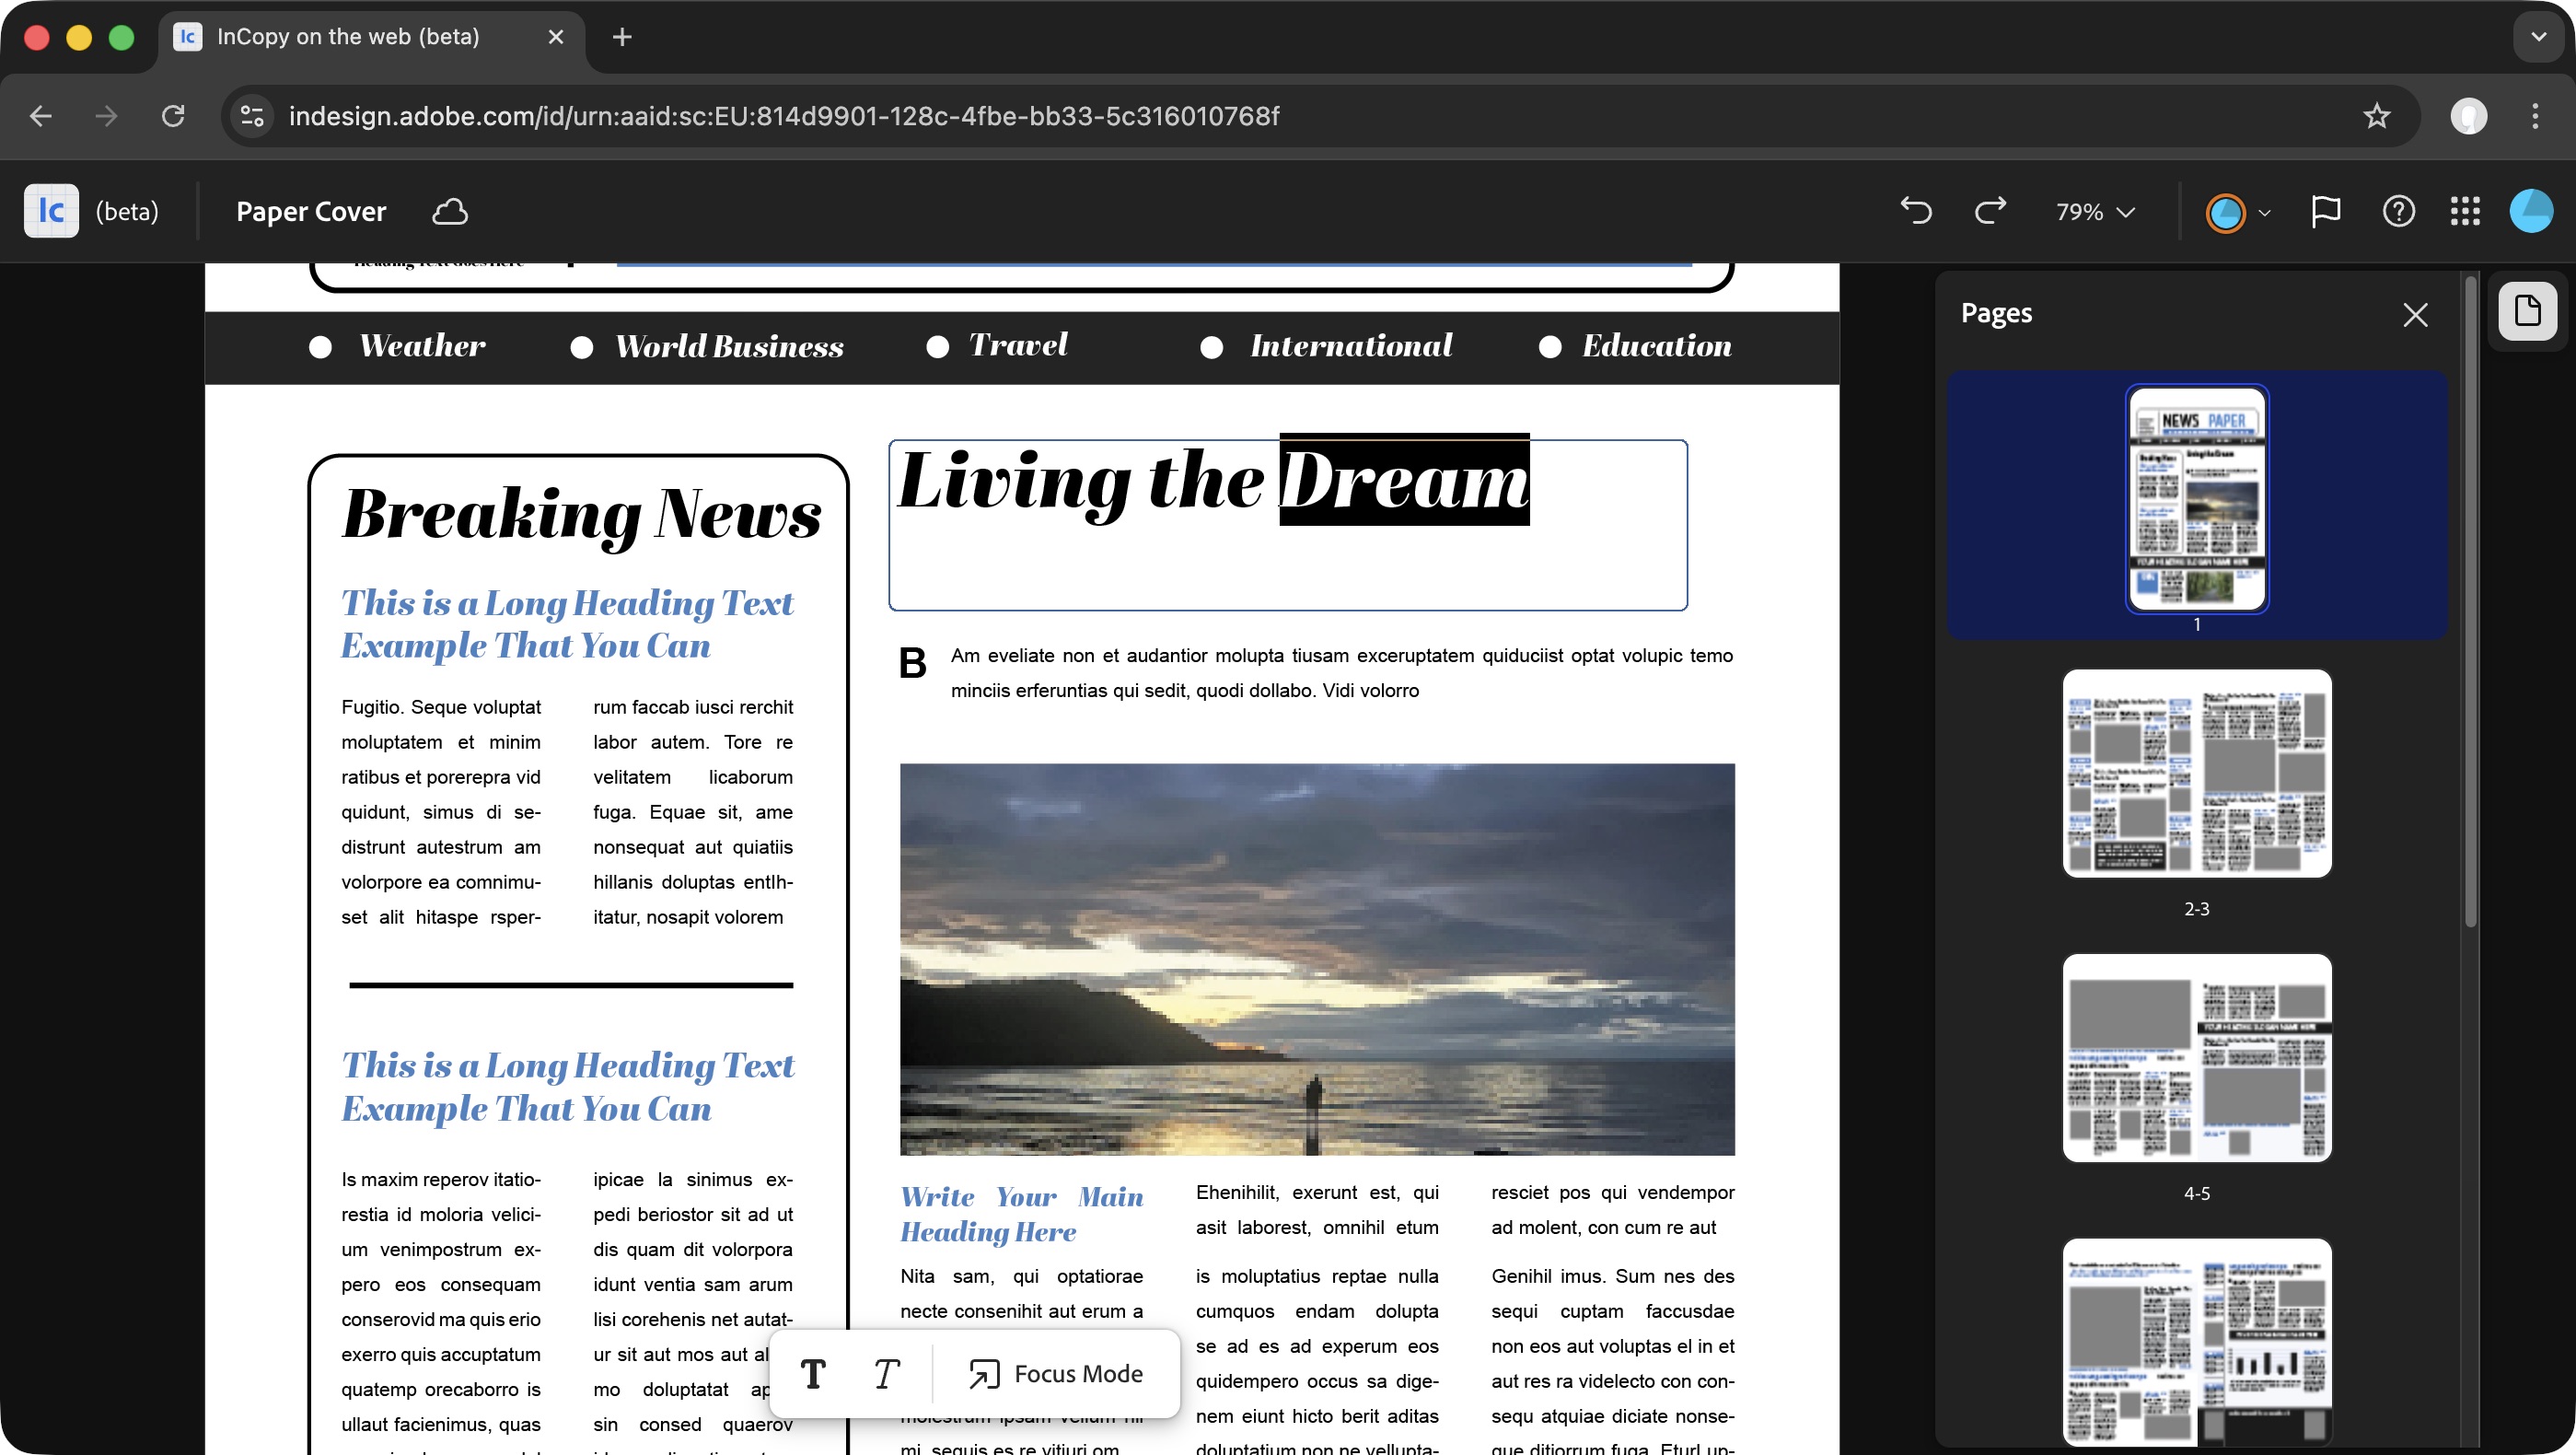The height and width of the screenshot is (1455, 2576).
Task: Open the user profile avatar
Action: click(x=2531, y=211)
